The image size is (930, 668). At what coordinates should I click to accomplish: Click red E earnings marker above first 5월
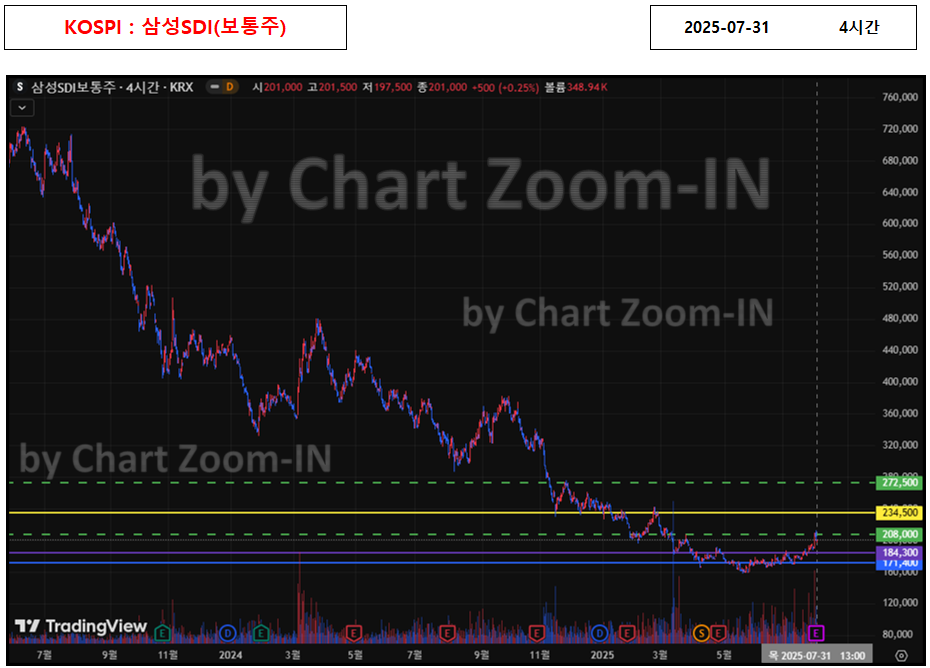tap(354, 634)
